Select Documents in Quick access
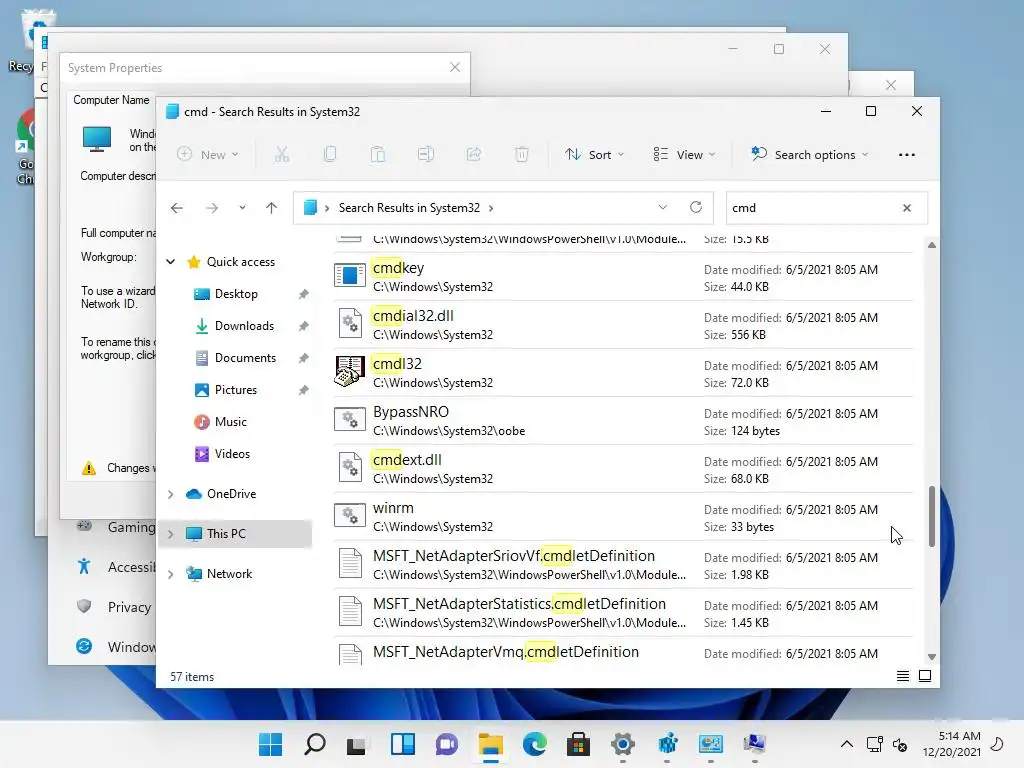This screenshot has height=768, width=1024. [x=245, y=358]
